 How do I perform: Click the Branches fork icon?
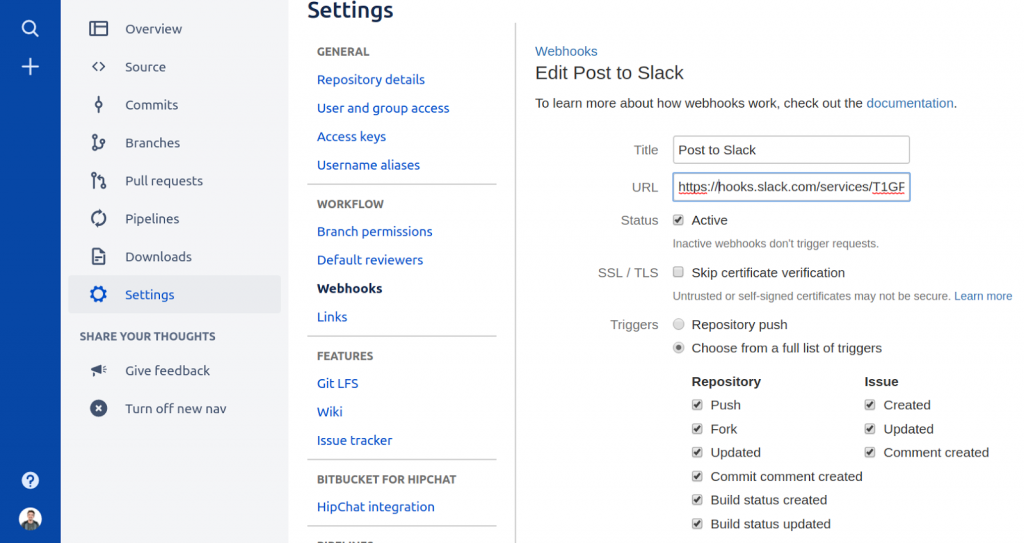pos(99,142)
